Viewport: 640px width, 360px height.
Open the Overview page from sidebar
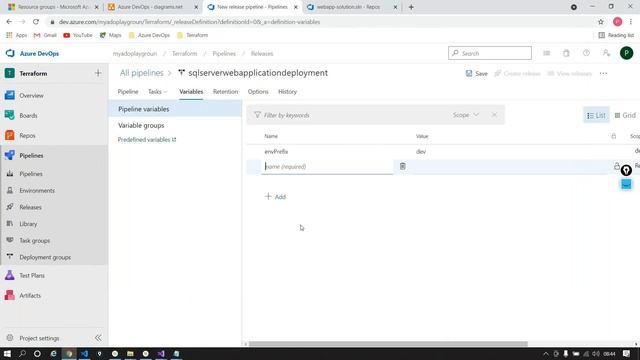(x=31, y=96)
